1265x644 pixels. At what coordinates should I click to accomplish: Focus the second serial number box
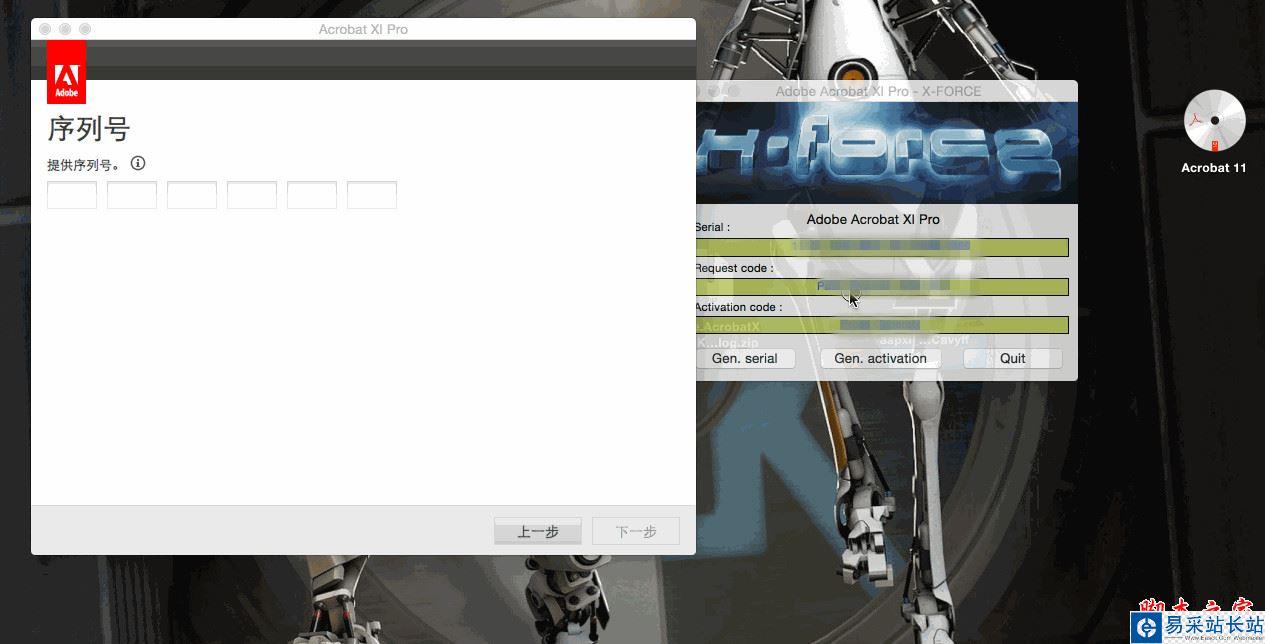pos(132,195)
